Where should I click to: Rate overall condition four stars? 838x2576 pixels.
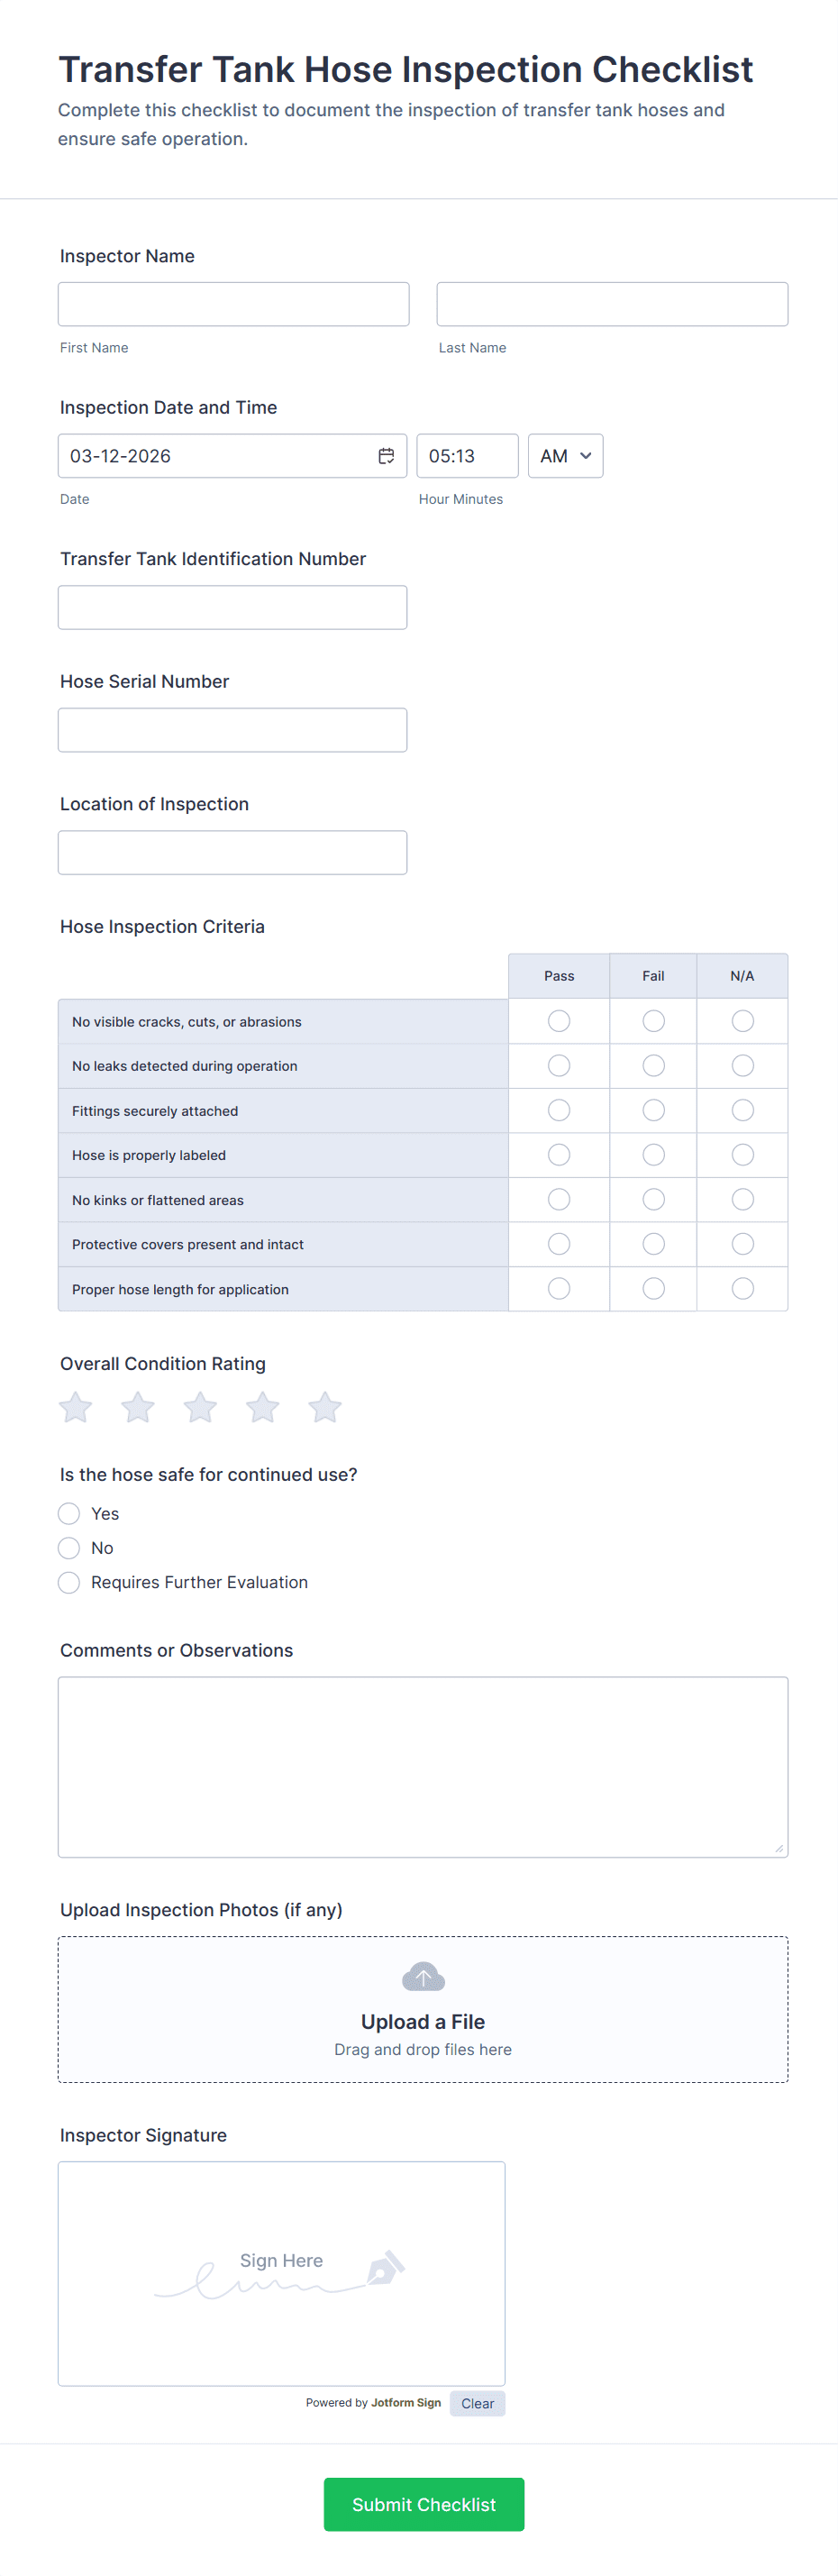click(263, 1407)
